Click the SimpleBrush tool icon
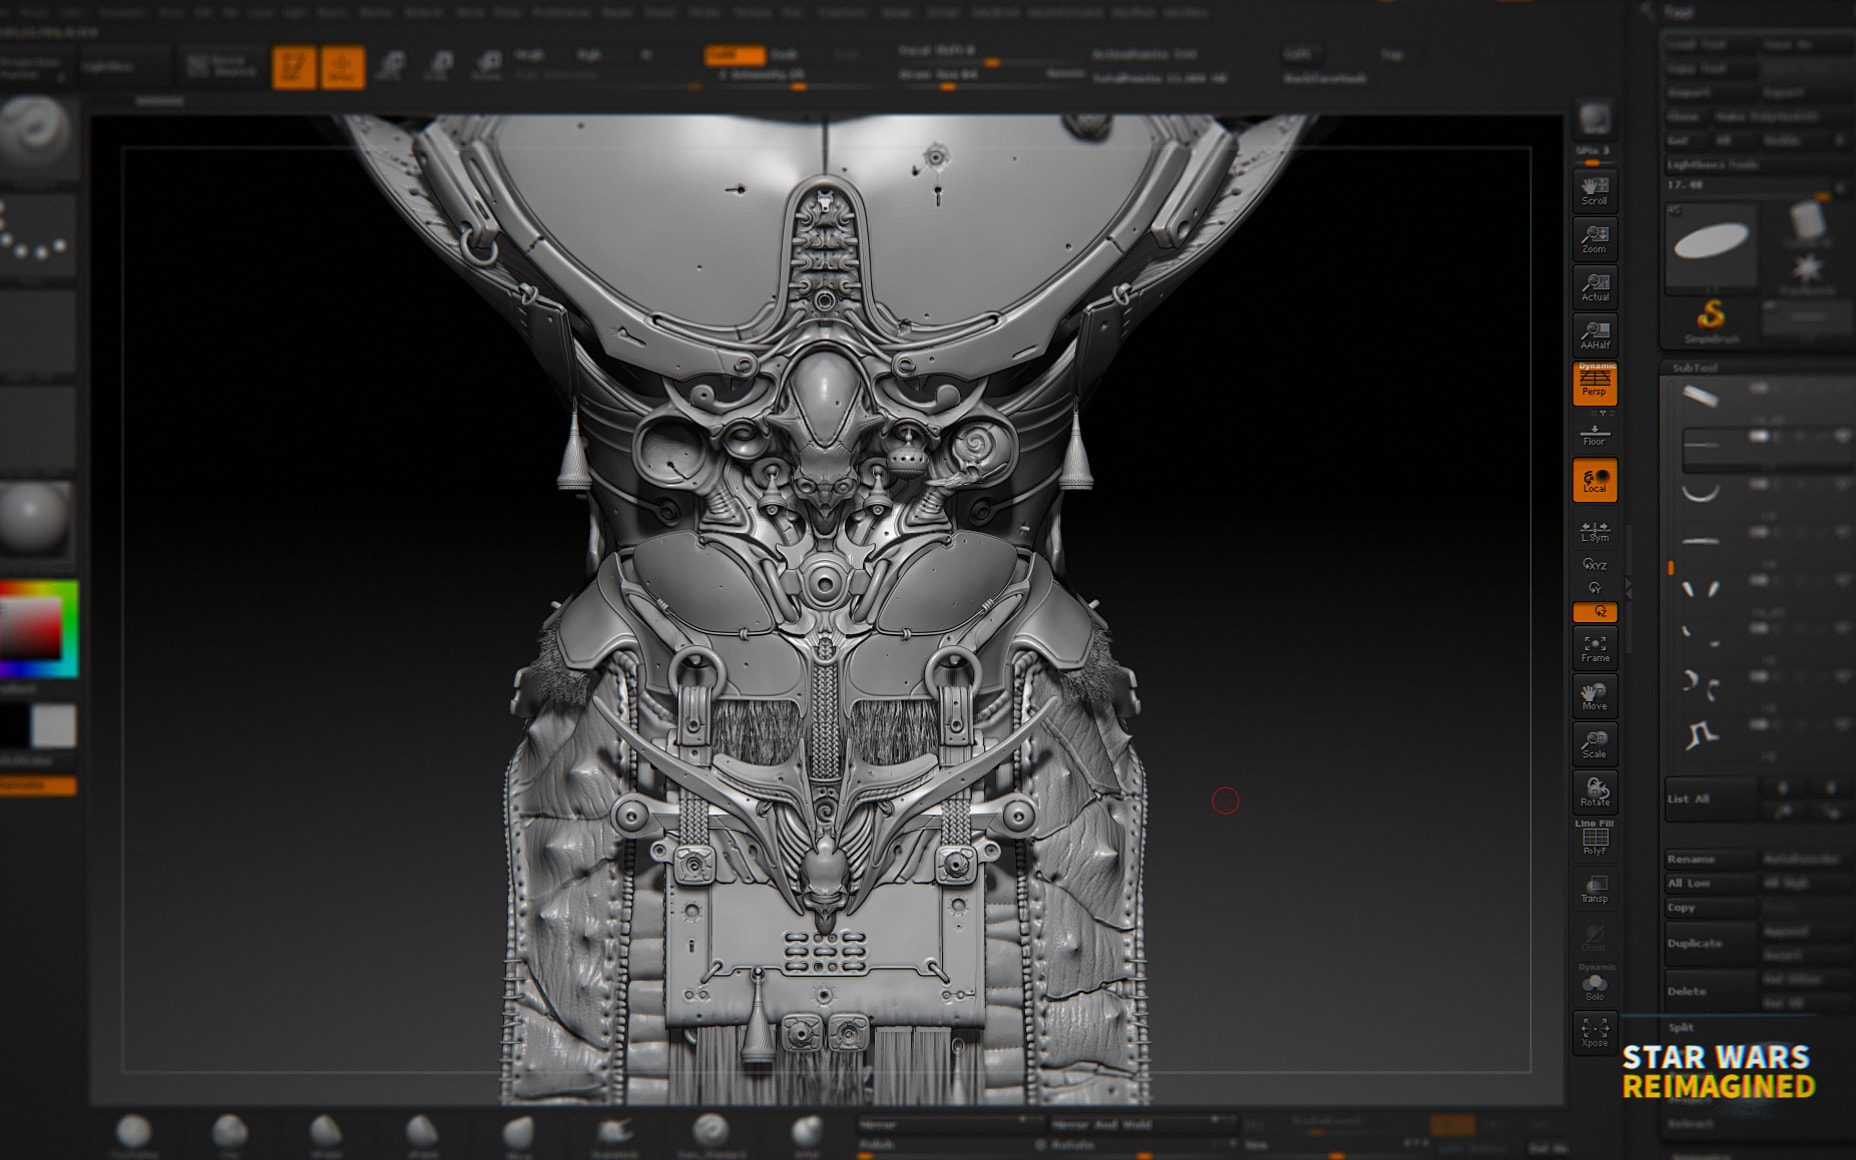The width and height of the screenshot is (1856, 1160). [x=1711, y=320]
